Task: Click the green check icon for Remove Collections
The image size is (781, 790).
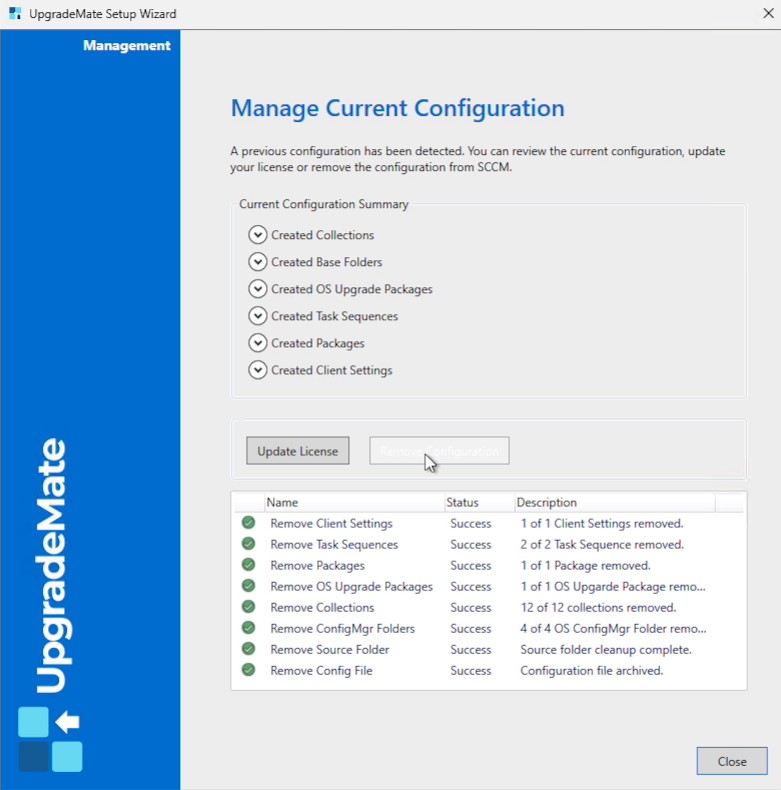Action: point(248,607)
